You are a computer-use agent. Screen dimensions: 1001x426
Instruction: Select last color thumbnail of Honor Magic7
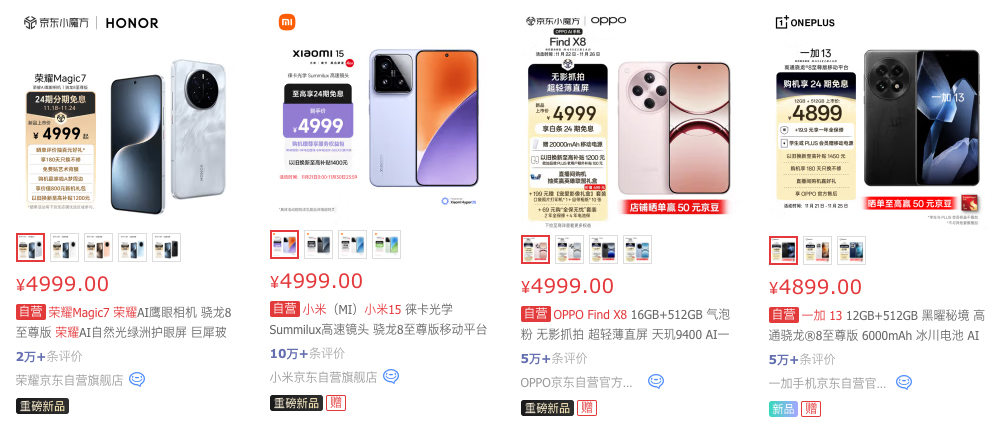click(166, 248)
